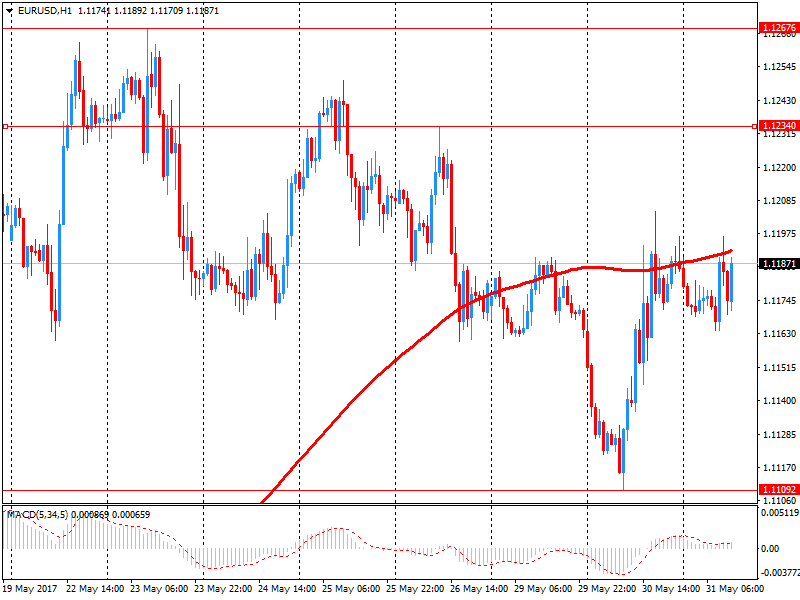Click the 1.12545 price scale value
Image resolution: width=800 pixels, height=600 pixels.
click(x=779, y=67)
